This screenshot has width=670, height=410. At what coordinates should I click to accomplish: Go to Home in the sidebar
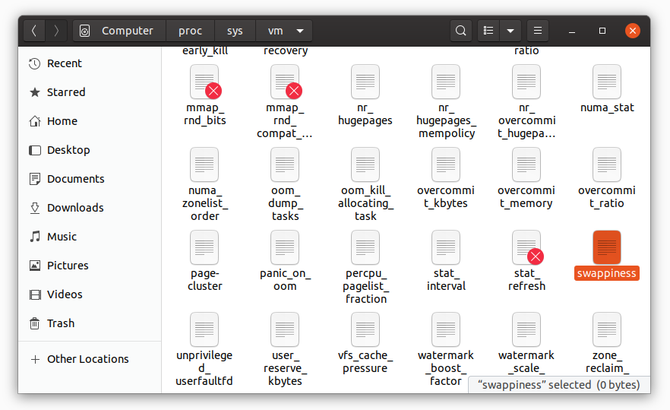pos(90,121)
